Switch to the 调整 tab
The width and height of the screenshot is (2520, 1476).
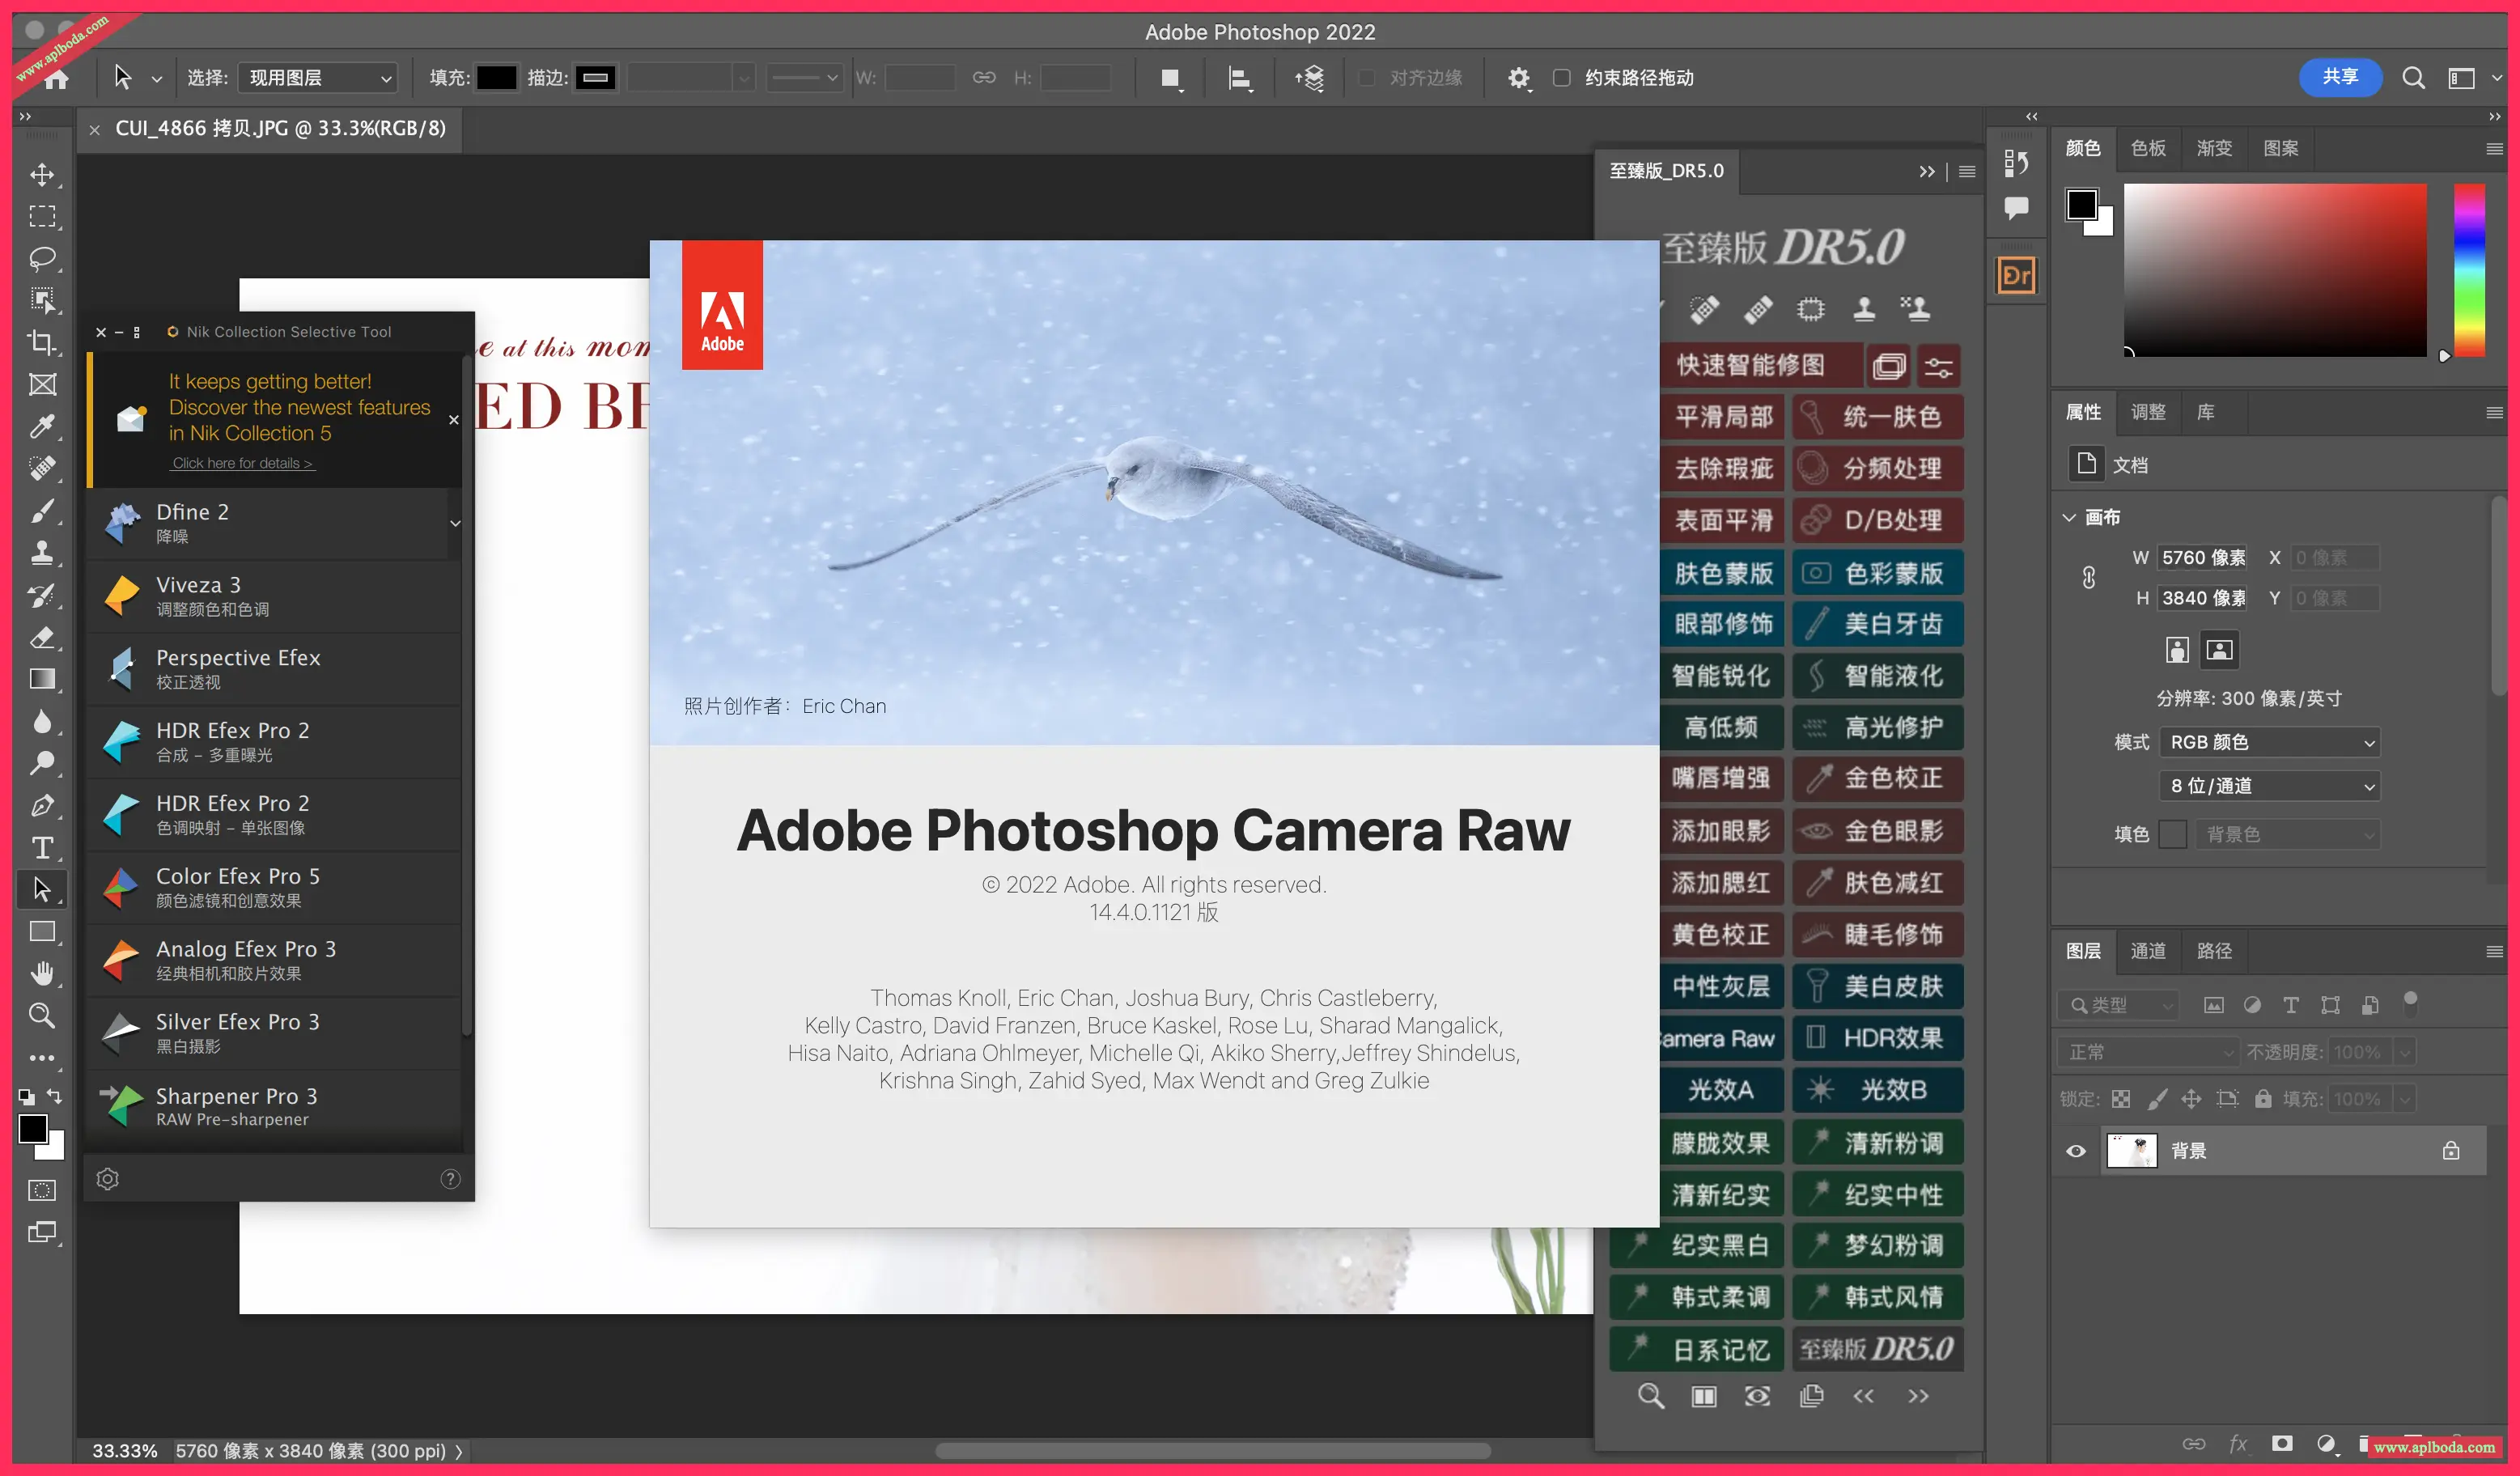pyautogui.click(x=2148, y=412)
